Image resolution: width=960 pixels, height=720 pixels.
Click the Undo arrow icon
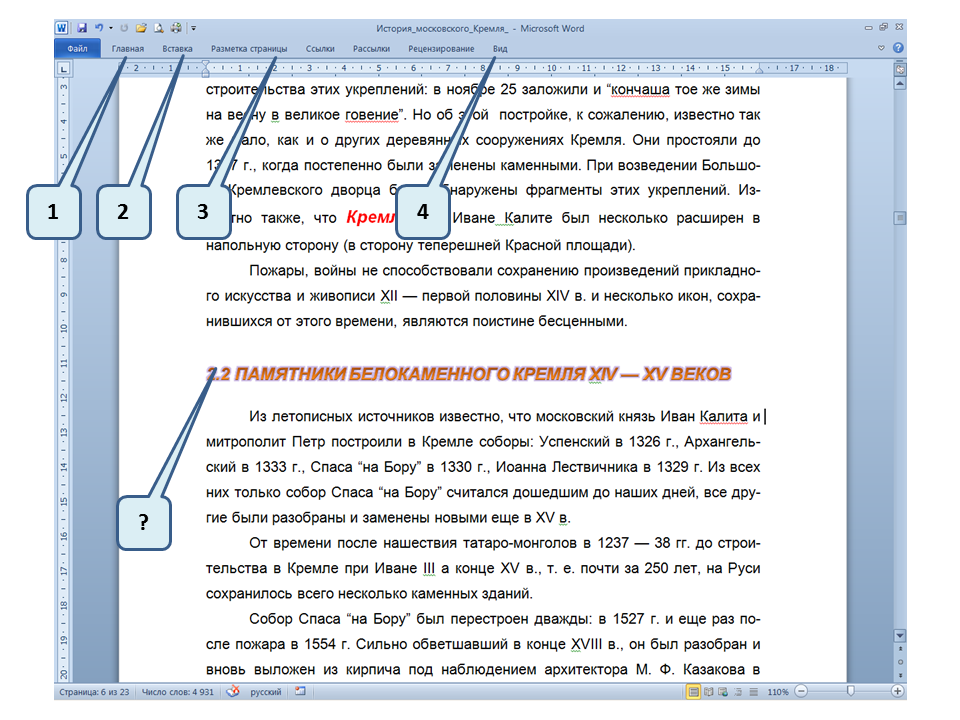(98, 29)
